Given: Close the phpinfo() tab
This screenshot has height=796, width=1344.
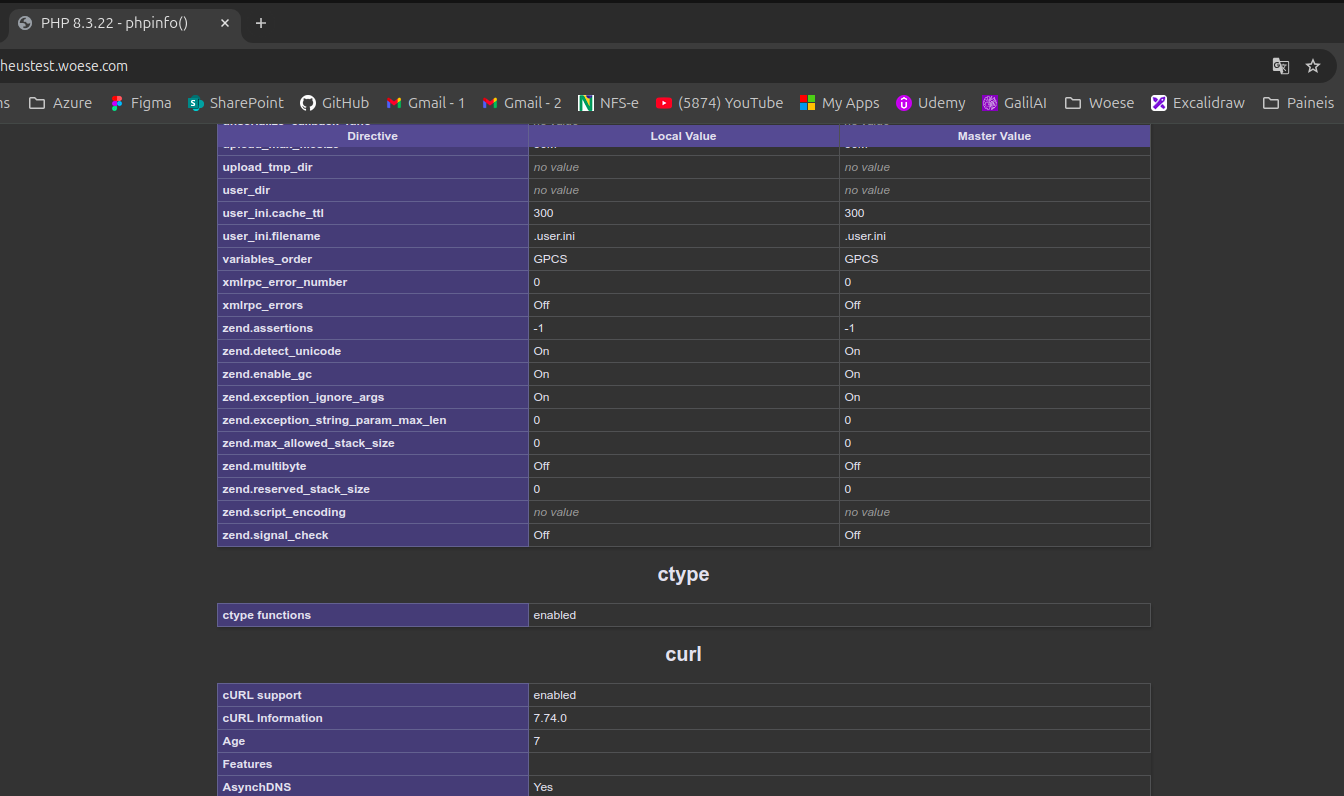Looking at the screenshot, I should pyautogui.click(x=225, y=23).
